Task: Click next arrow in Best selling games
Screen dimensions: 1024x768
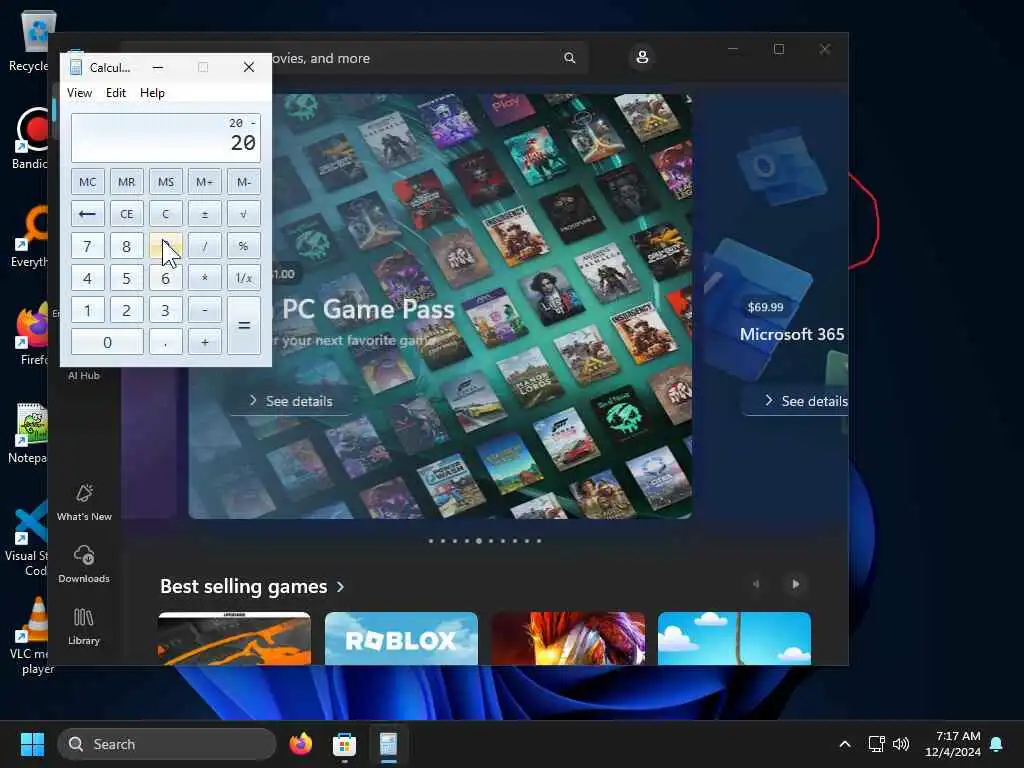Action: coord(795,584)
